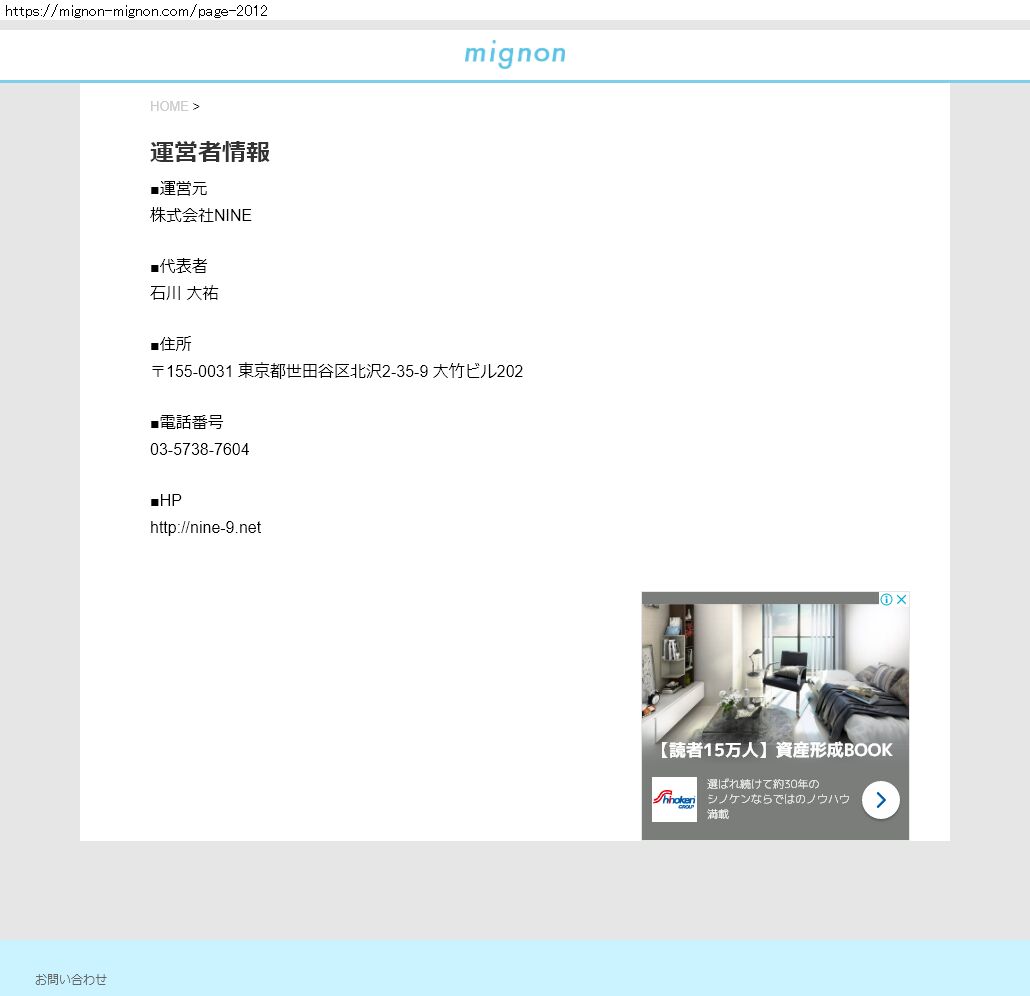This screenshot has width=1030, height=996.
Task: Click the ad description シノケンならではのノウハウ
Action: tap(778, 799)
